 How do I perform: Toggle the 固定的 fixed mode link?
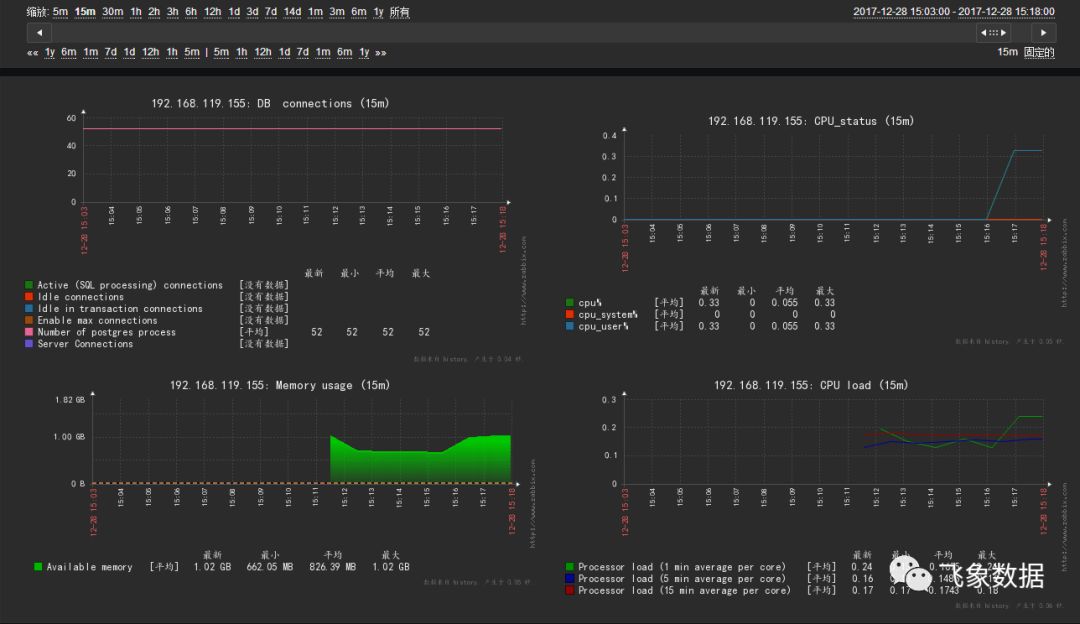point(1039,52)
